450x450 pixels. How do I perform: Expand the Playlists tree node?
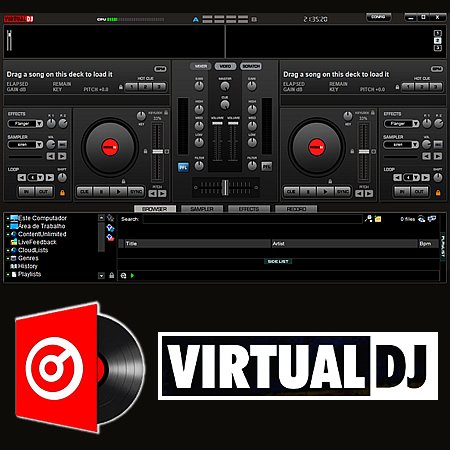click(8, 274)
